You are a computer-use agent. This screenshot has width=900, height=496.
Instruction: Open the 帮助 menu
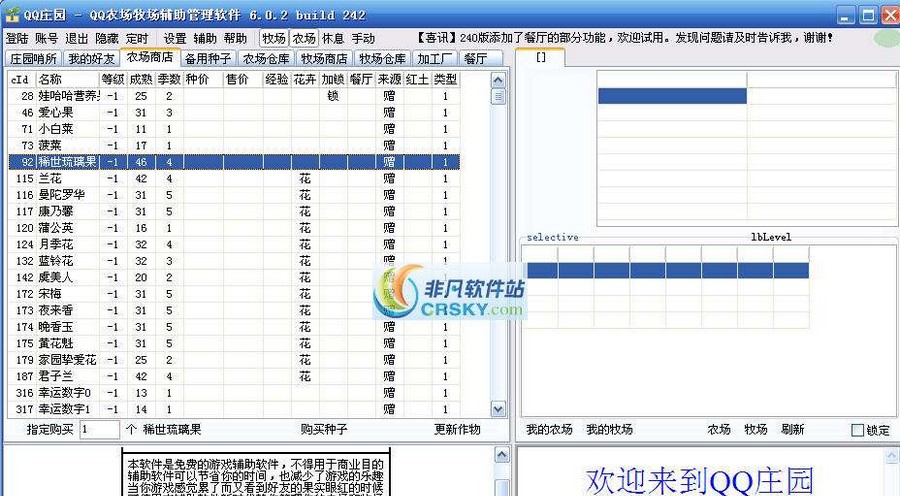click(235, 38)
